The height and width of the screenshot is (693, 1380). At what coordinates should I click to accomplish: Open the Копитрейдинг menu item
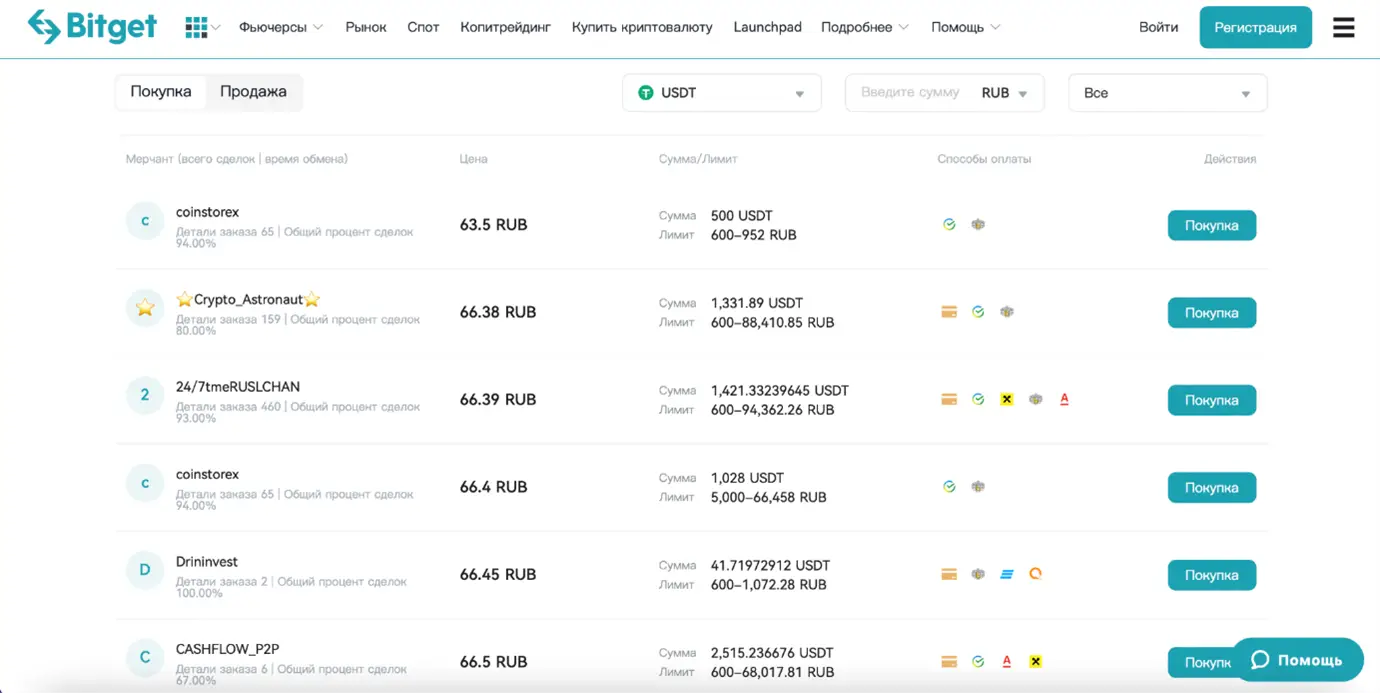tap(505, 27)
